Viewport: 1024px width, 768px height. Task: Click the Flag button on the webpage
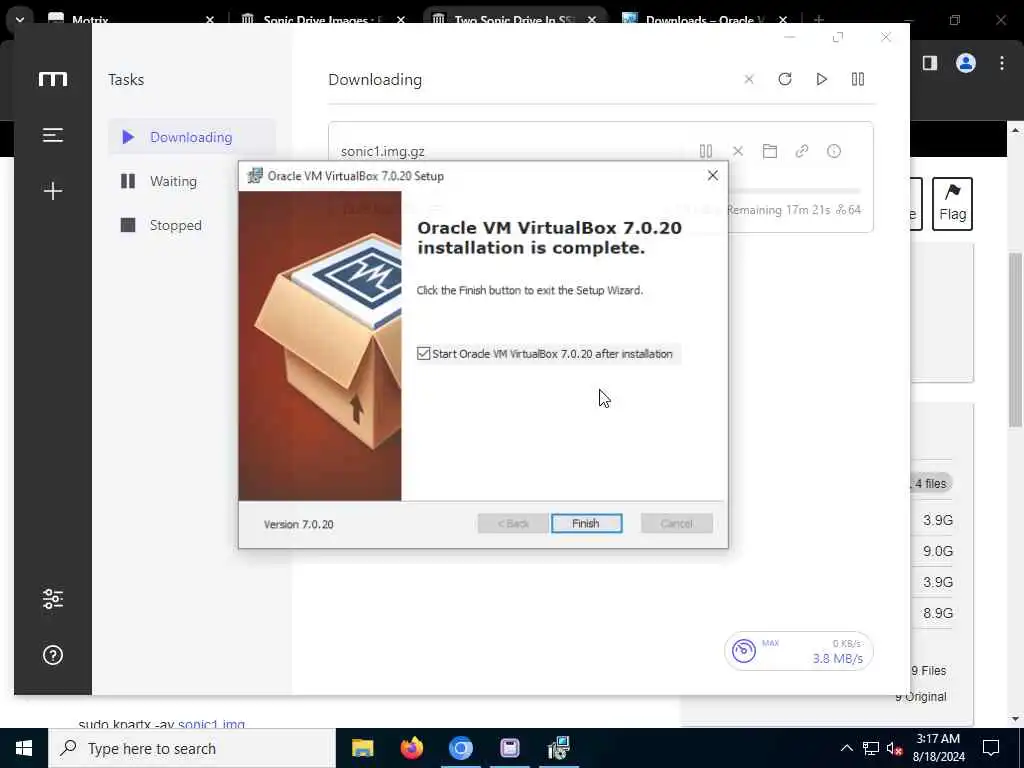pos(952,204)
